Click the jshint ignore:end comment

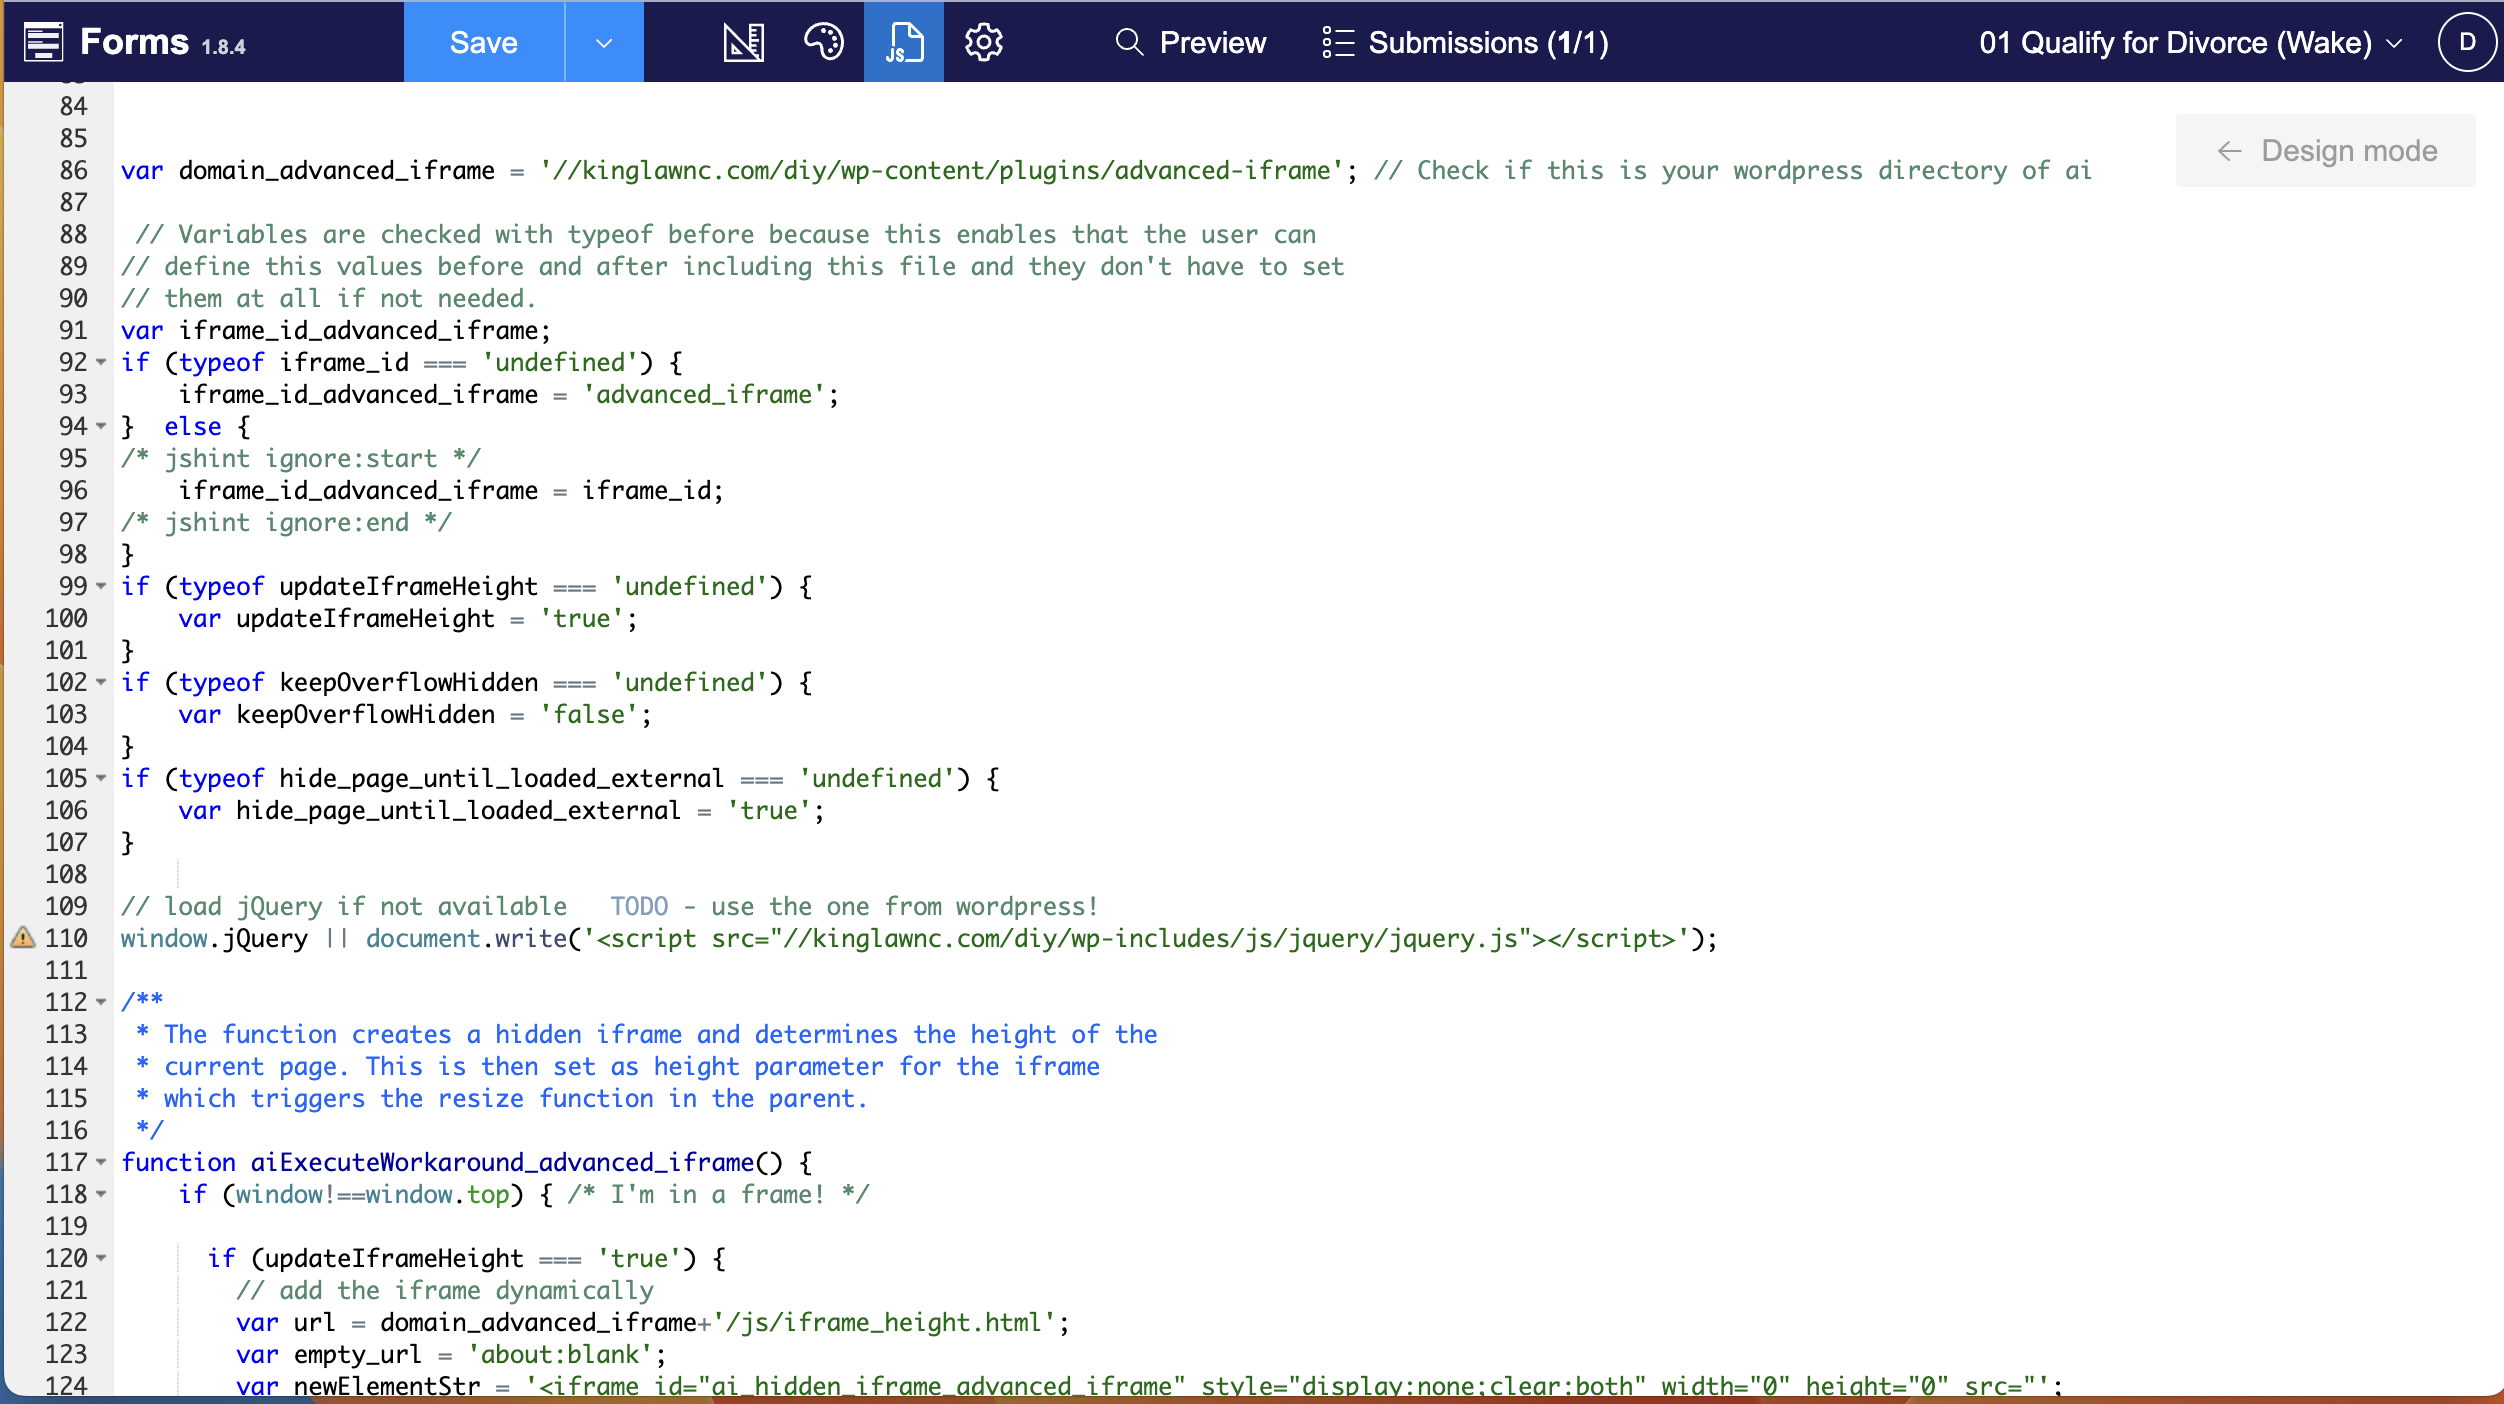287,522
